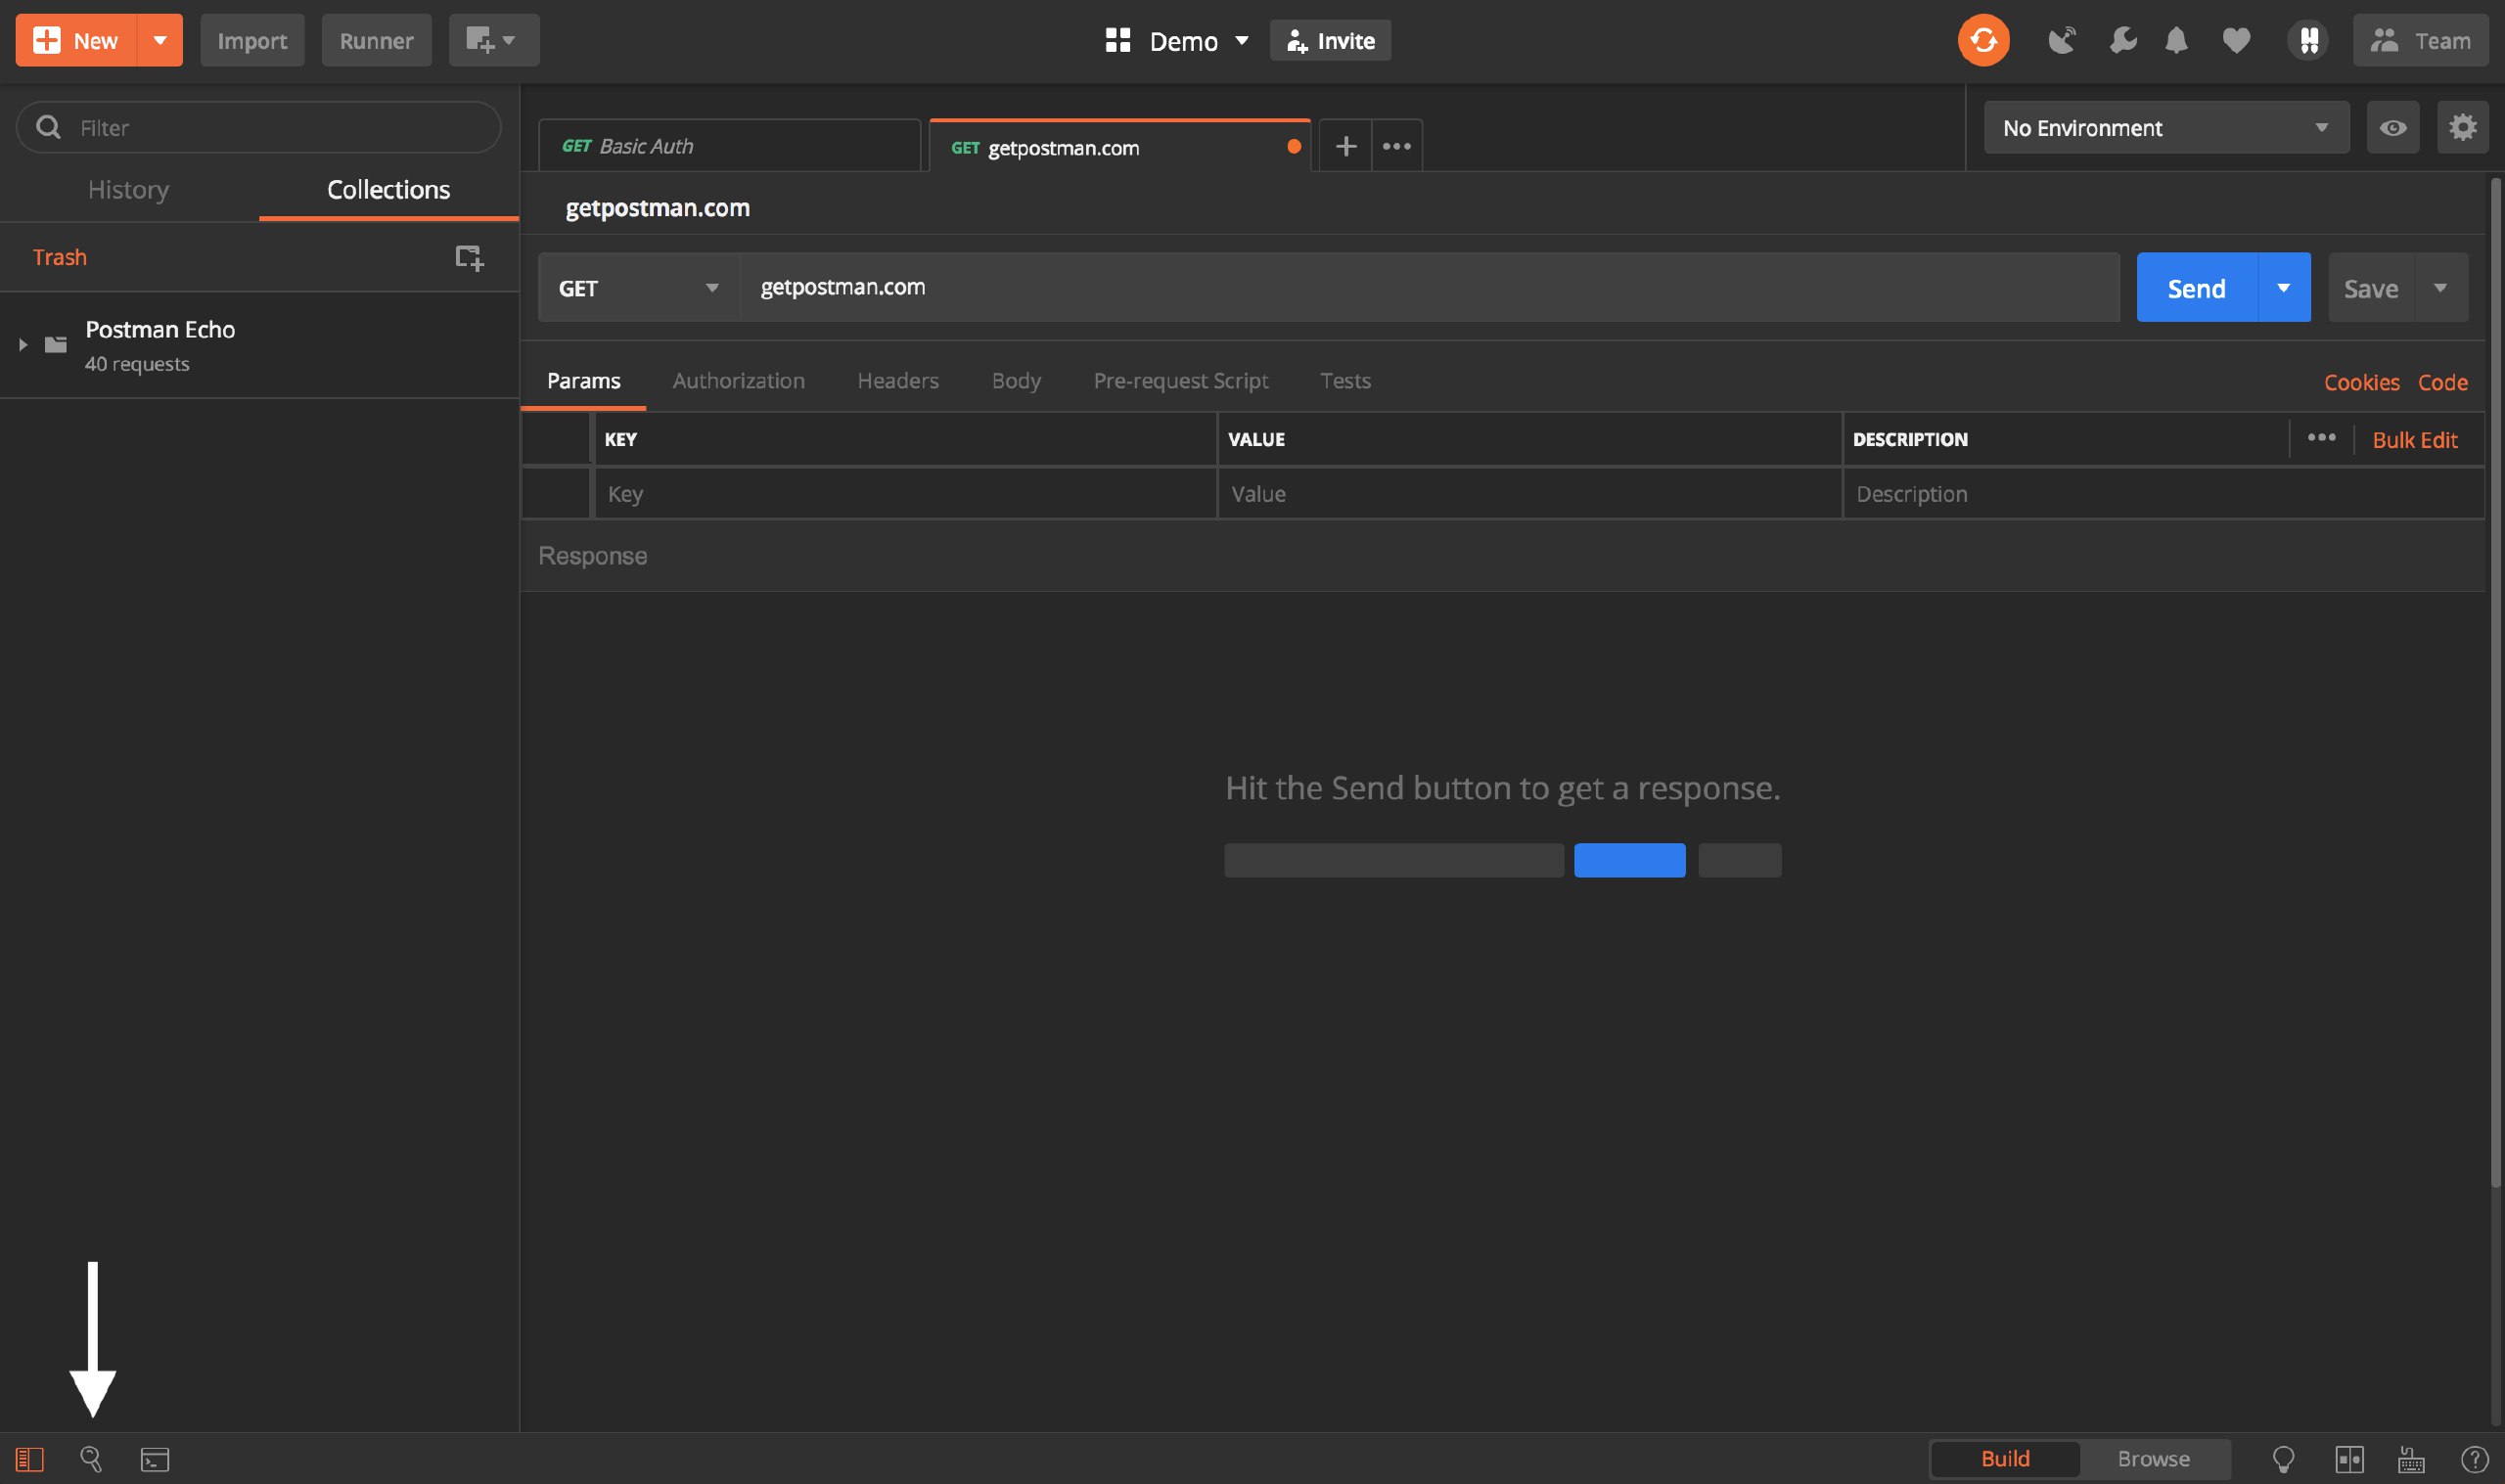
Task: Toggle the sidebar icon in status bar
Action: point(30,1459)
